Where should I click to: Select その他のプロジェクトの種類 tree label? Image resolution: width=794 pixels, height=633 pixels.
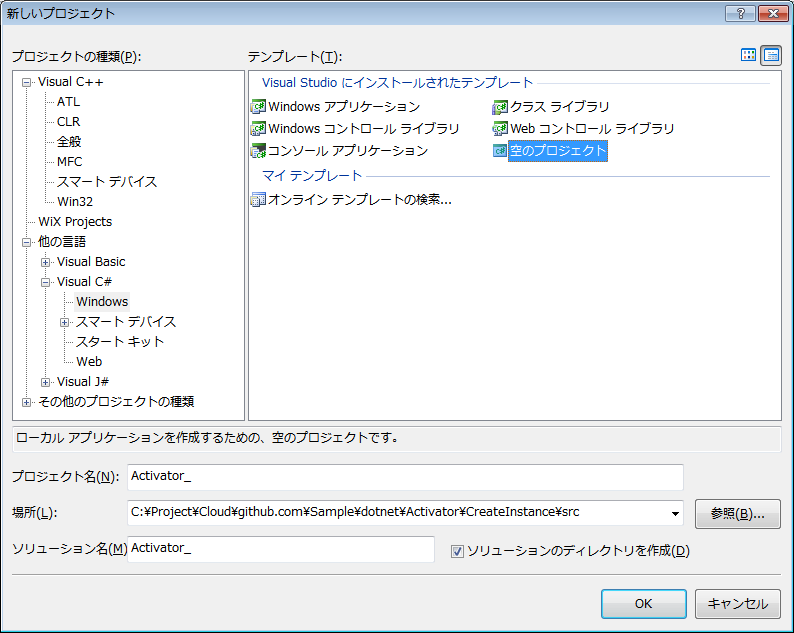click(116, 402)
